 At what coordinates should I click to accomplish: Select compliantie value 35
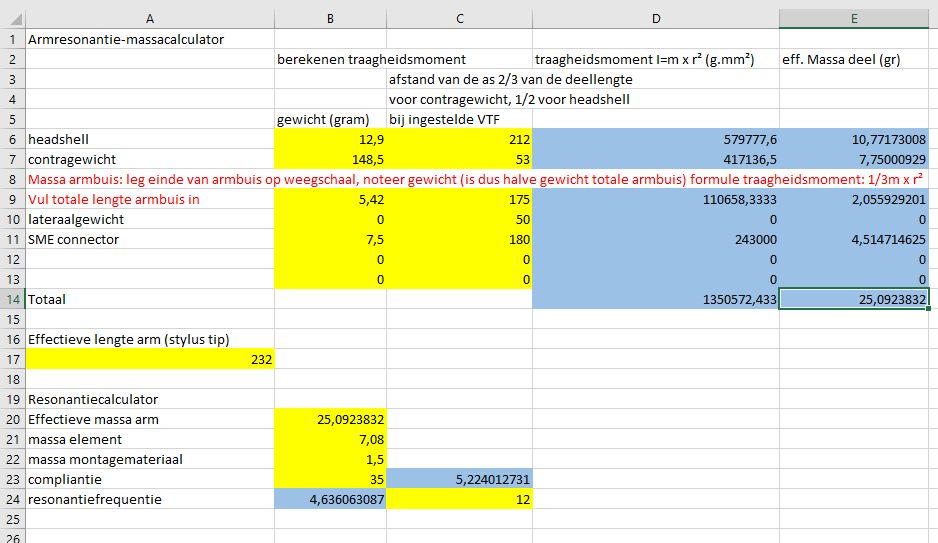click(x=330, y=480)
